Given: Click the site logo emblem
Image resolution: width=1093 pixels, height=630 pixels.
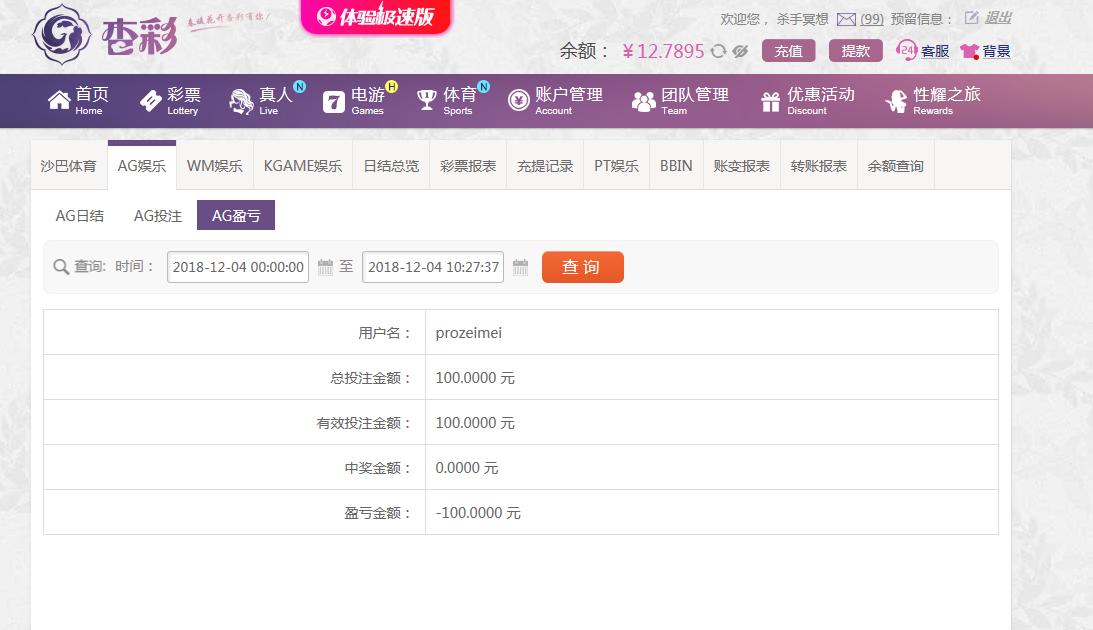Looking at the screenshot, I should click(61, 34).
